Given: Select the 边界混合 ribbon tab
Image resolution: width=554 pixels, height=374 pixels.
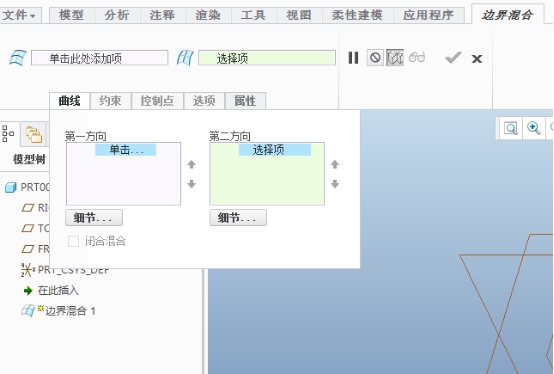Looking at the screenshot, I should click(x=507, y=14).
